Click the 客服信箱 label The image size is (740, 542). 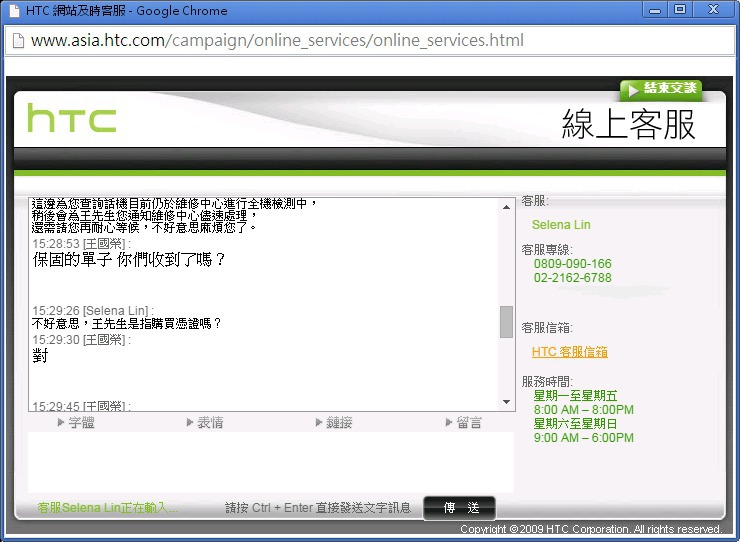coord(547,328)
